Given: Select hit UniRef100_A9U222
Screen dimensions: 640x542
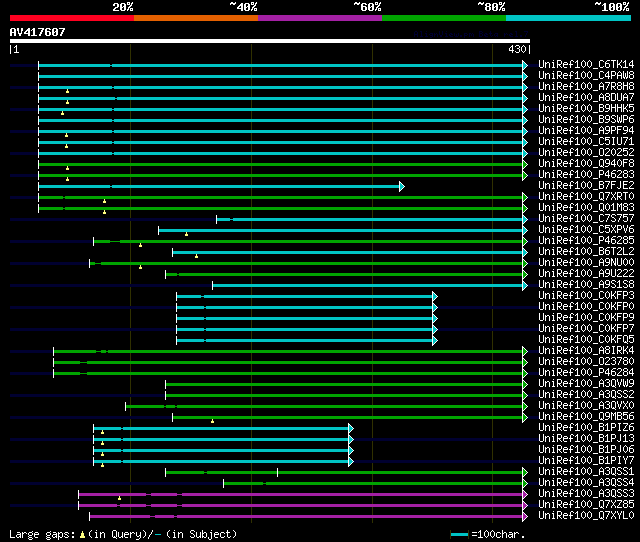Looking at the screenshot, I should tap(586, 274).
